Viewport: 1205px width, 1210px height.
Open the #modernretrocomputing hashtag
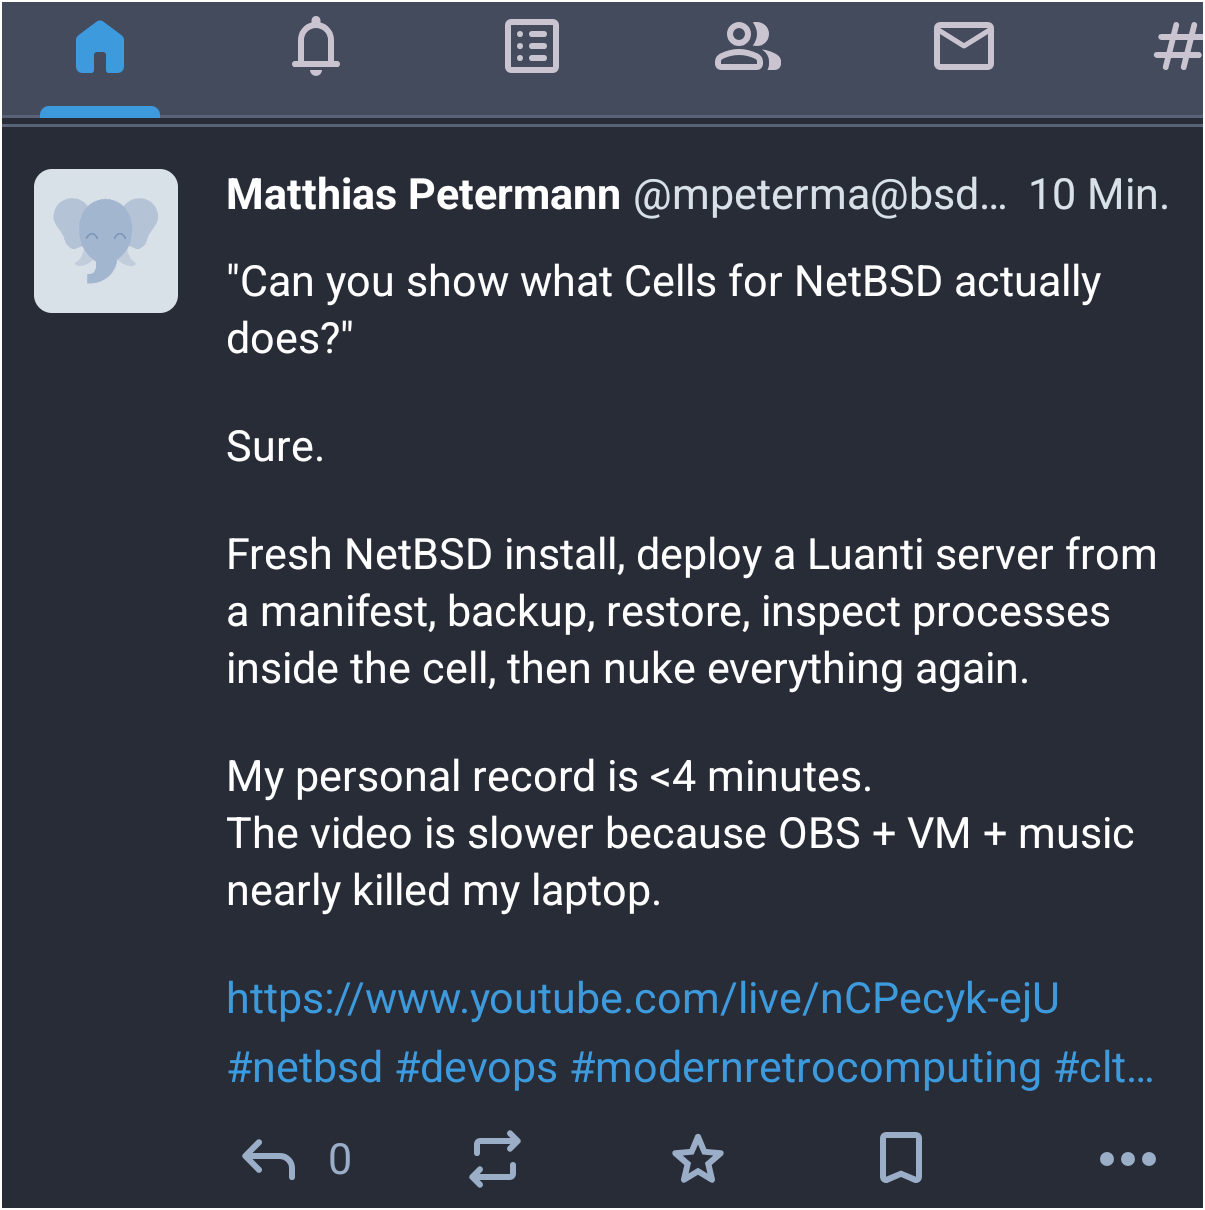[805, 1068]
